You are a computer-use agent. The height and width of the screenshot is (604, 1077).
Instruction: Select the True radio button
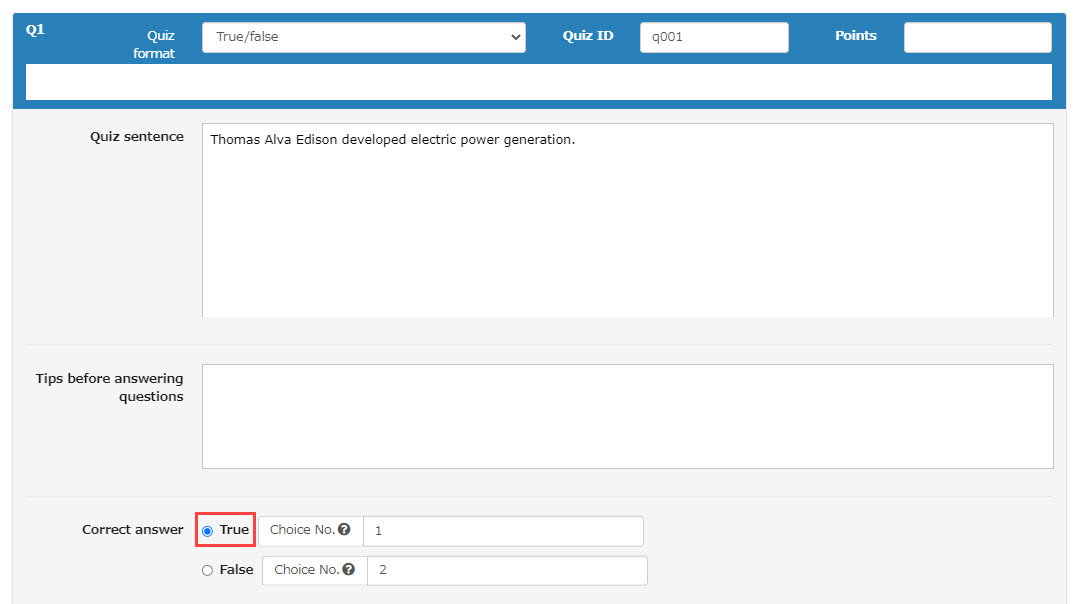click(208, 531)
